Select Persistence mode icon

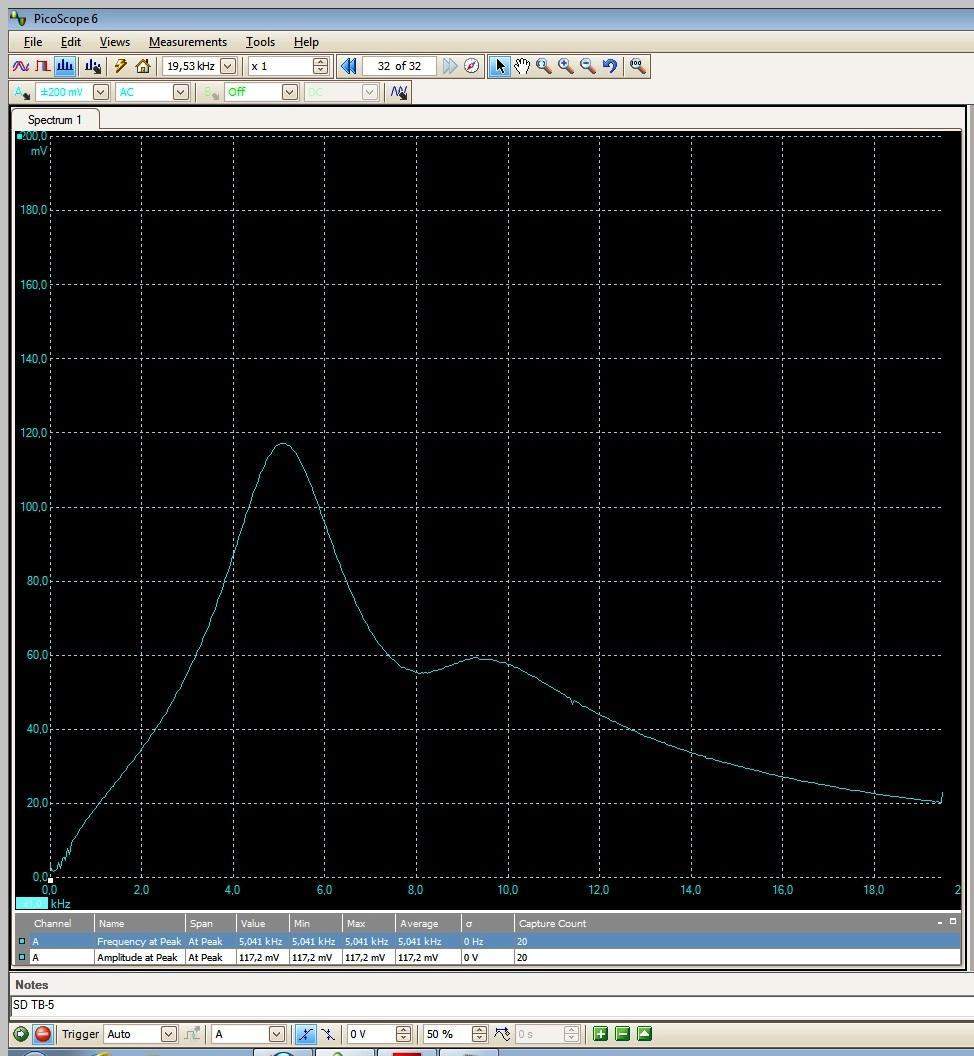(x=42, y=66)
